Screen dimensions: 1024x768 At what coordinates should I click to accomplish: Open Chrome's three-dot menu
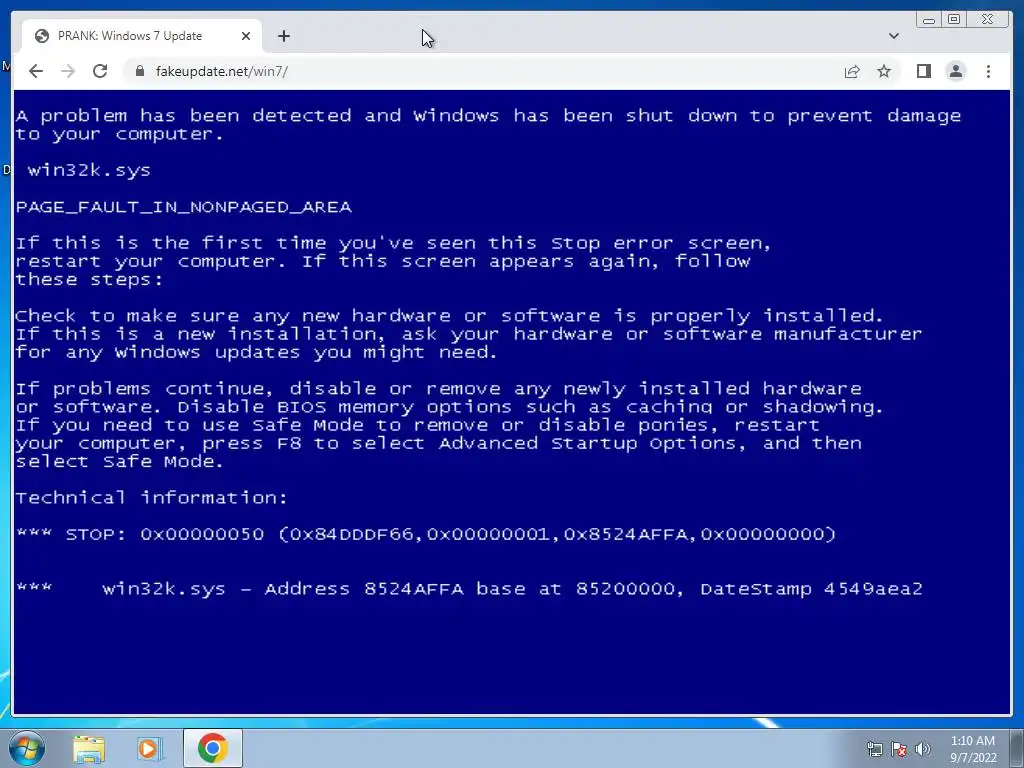click(988, 71)
